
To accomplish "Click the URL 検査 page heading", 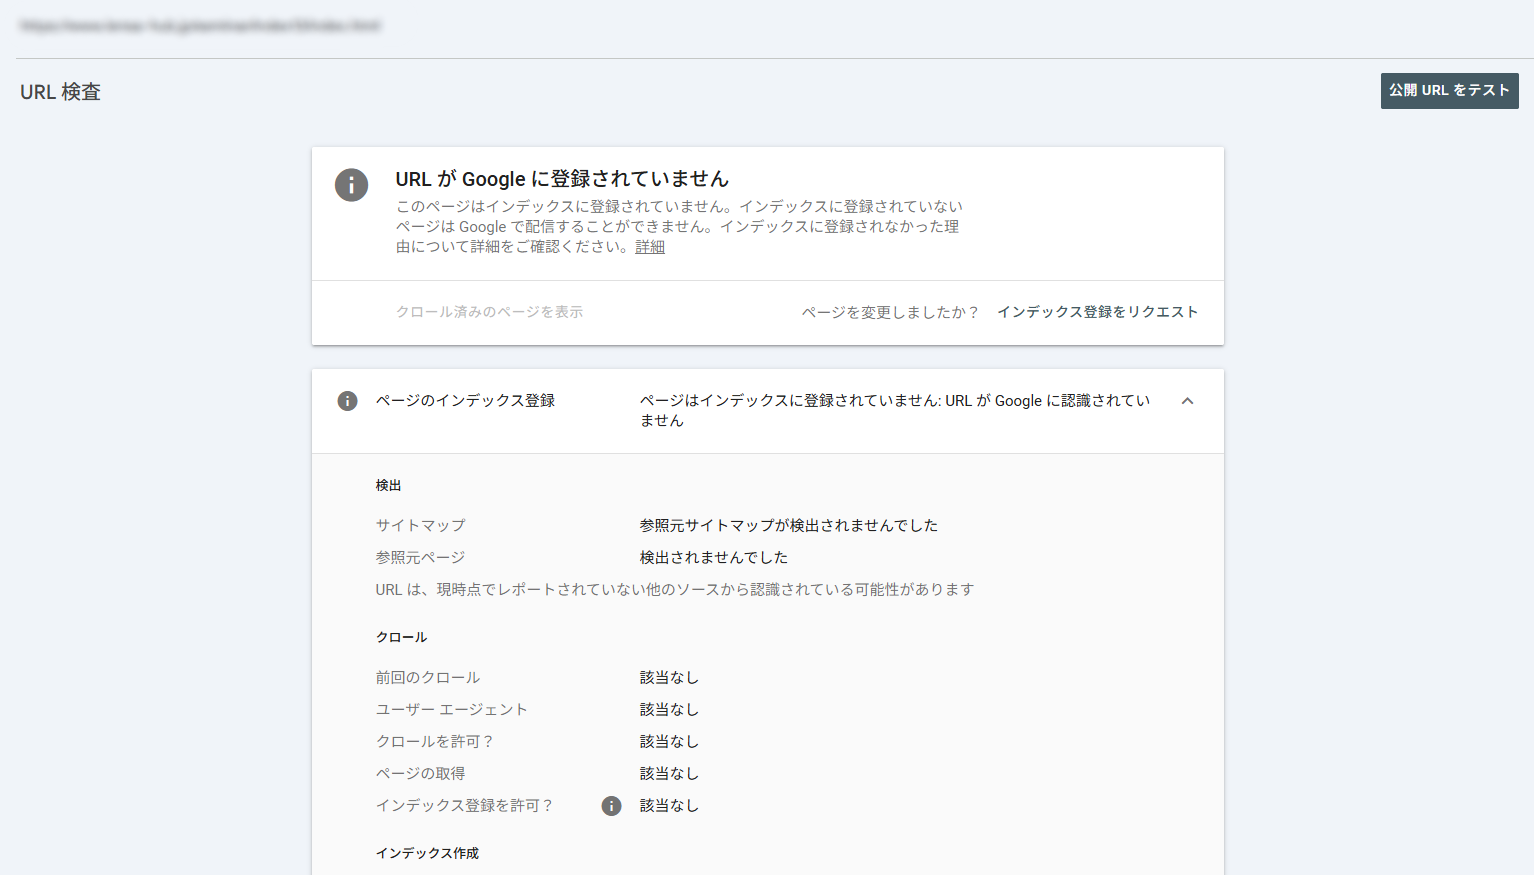I will coord(61,92).
